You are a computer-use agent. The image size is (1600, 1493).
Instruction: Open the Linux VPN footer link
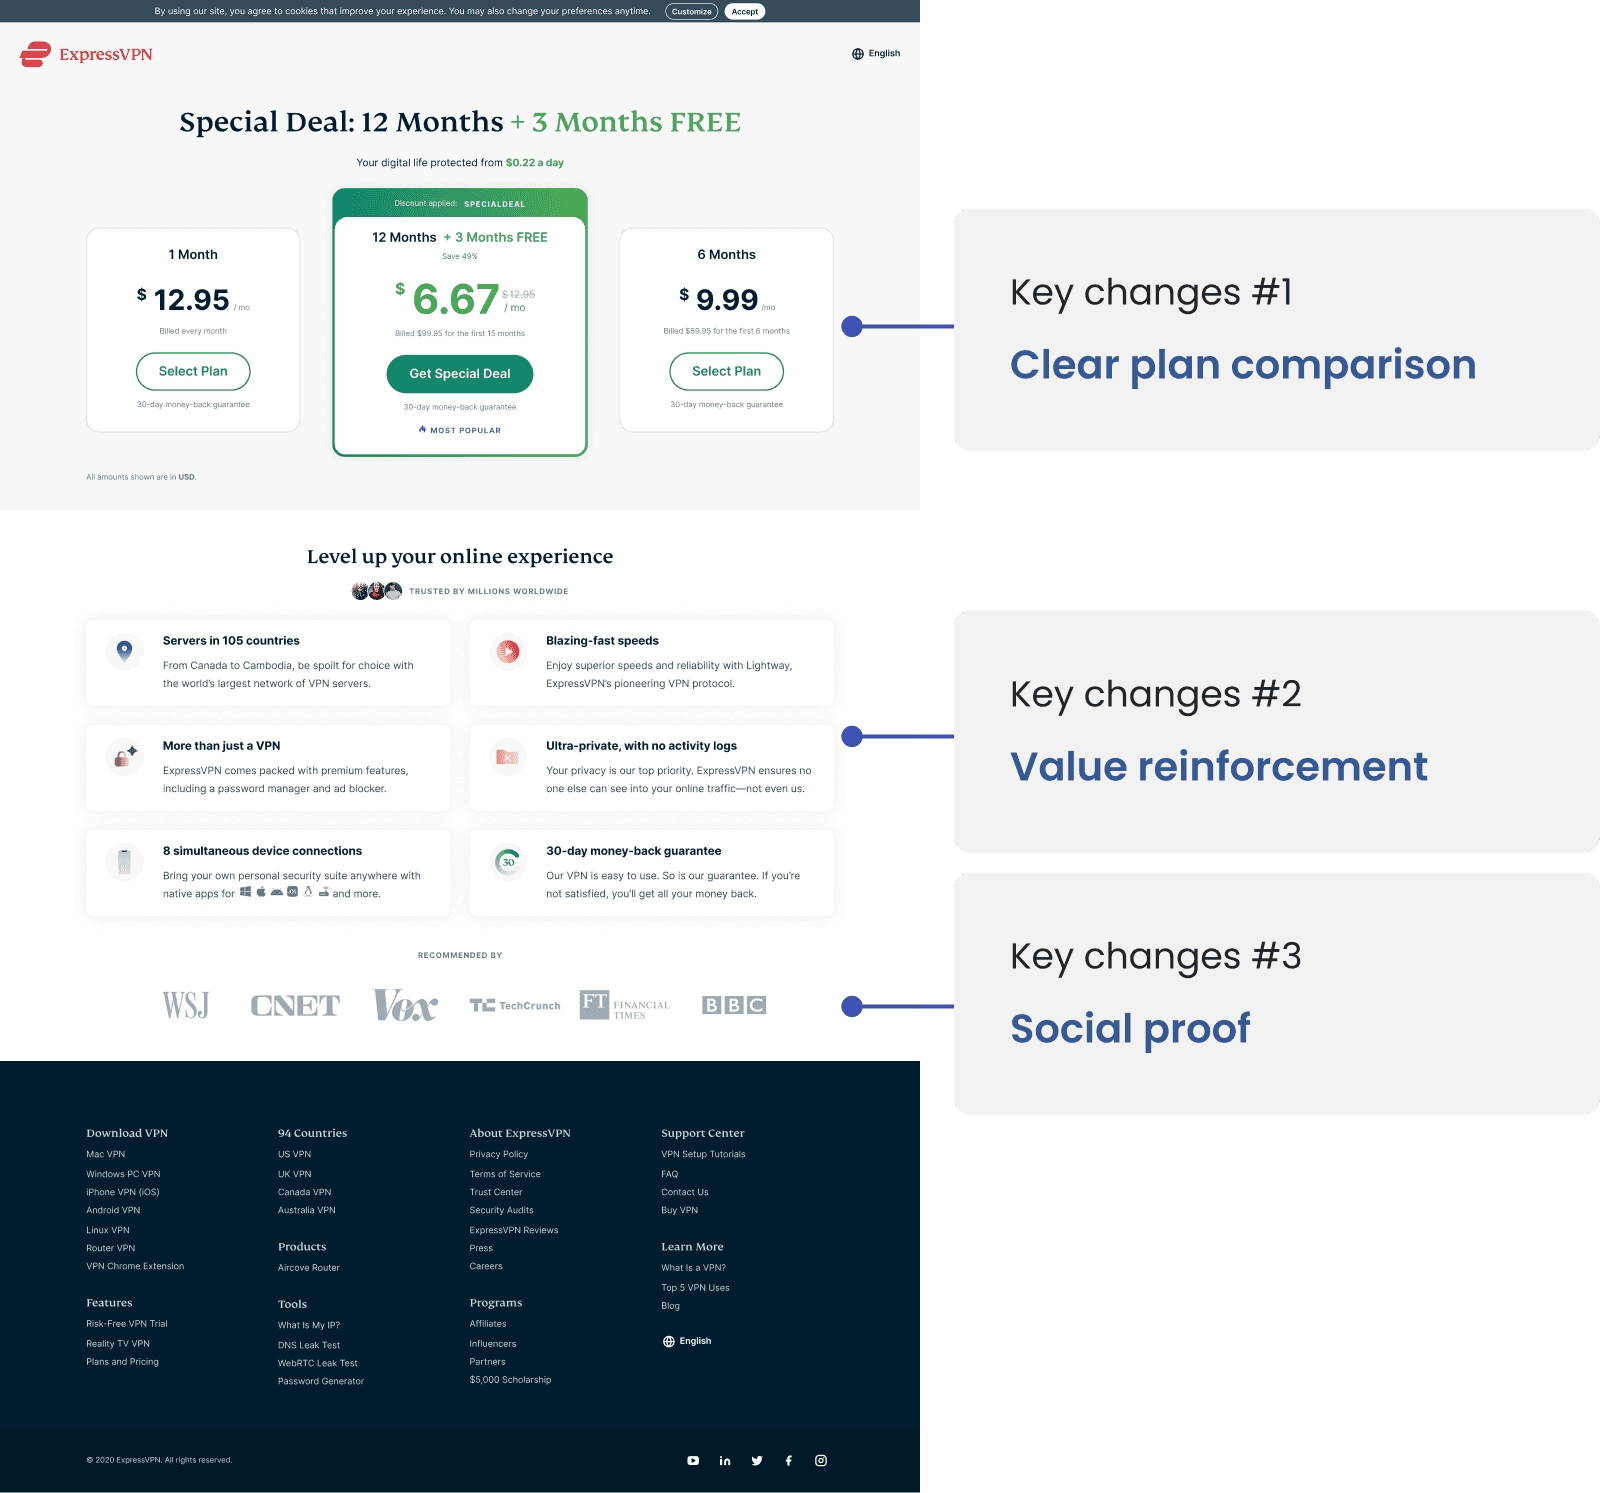108,1230
